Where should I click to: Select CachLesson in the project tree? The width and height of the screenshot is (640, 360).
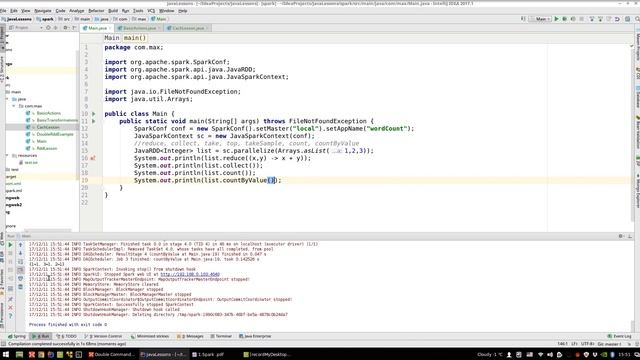[x=48, y=127]
